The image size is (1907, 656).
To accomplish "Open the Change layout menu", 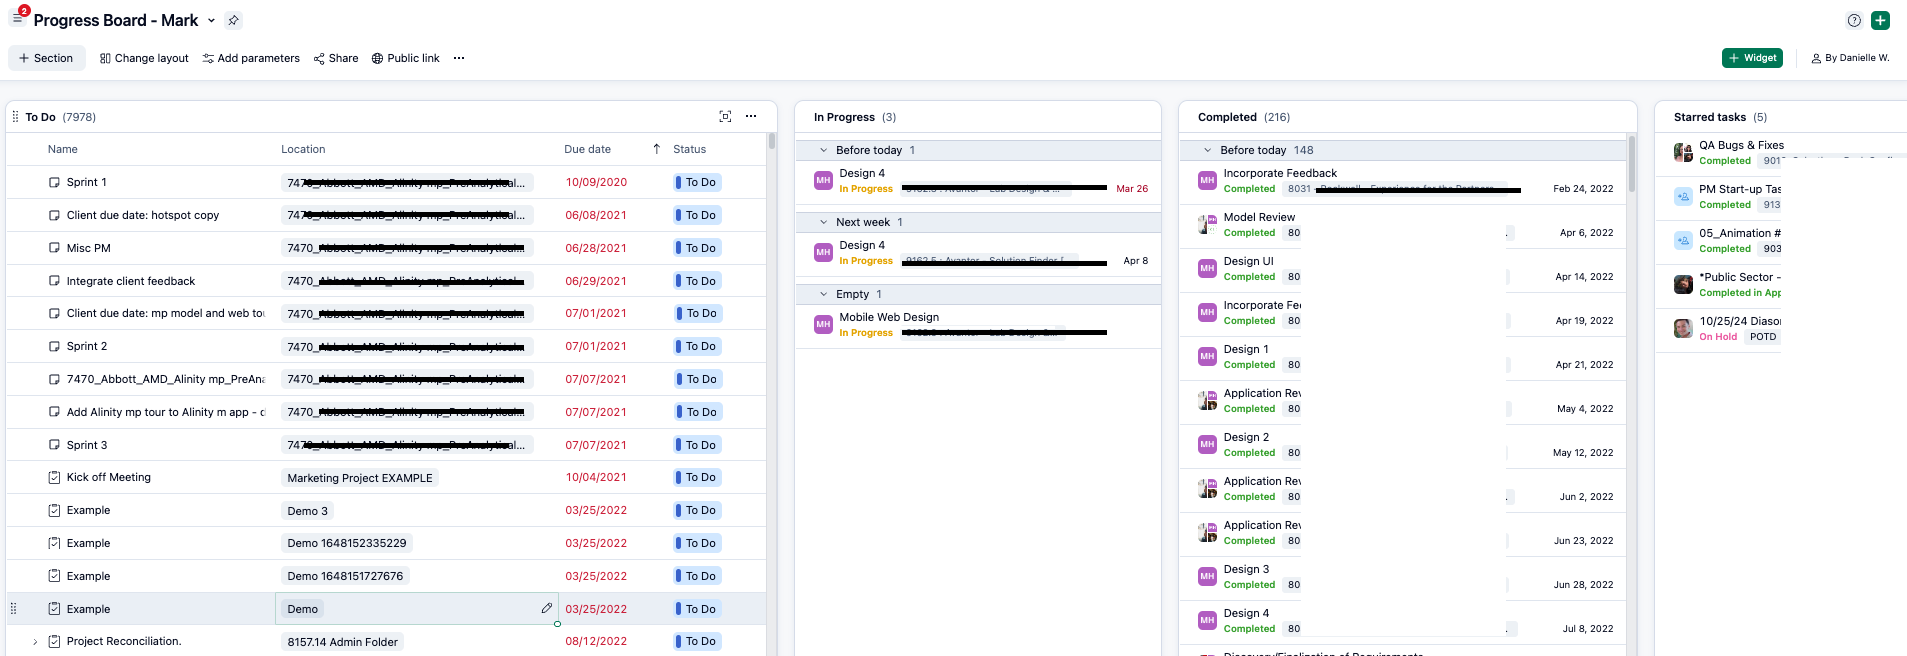I will tap(144, 58).
